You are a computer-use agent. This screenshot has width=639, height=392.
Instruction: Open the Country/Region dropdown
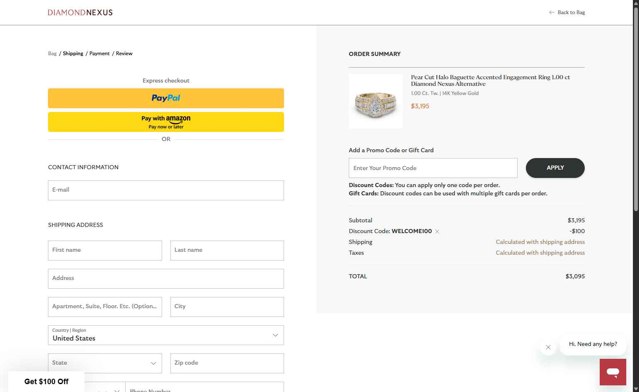click(166, 335)
